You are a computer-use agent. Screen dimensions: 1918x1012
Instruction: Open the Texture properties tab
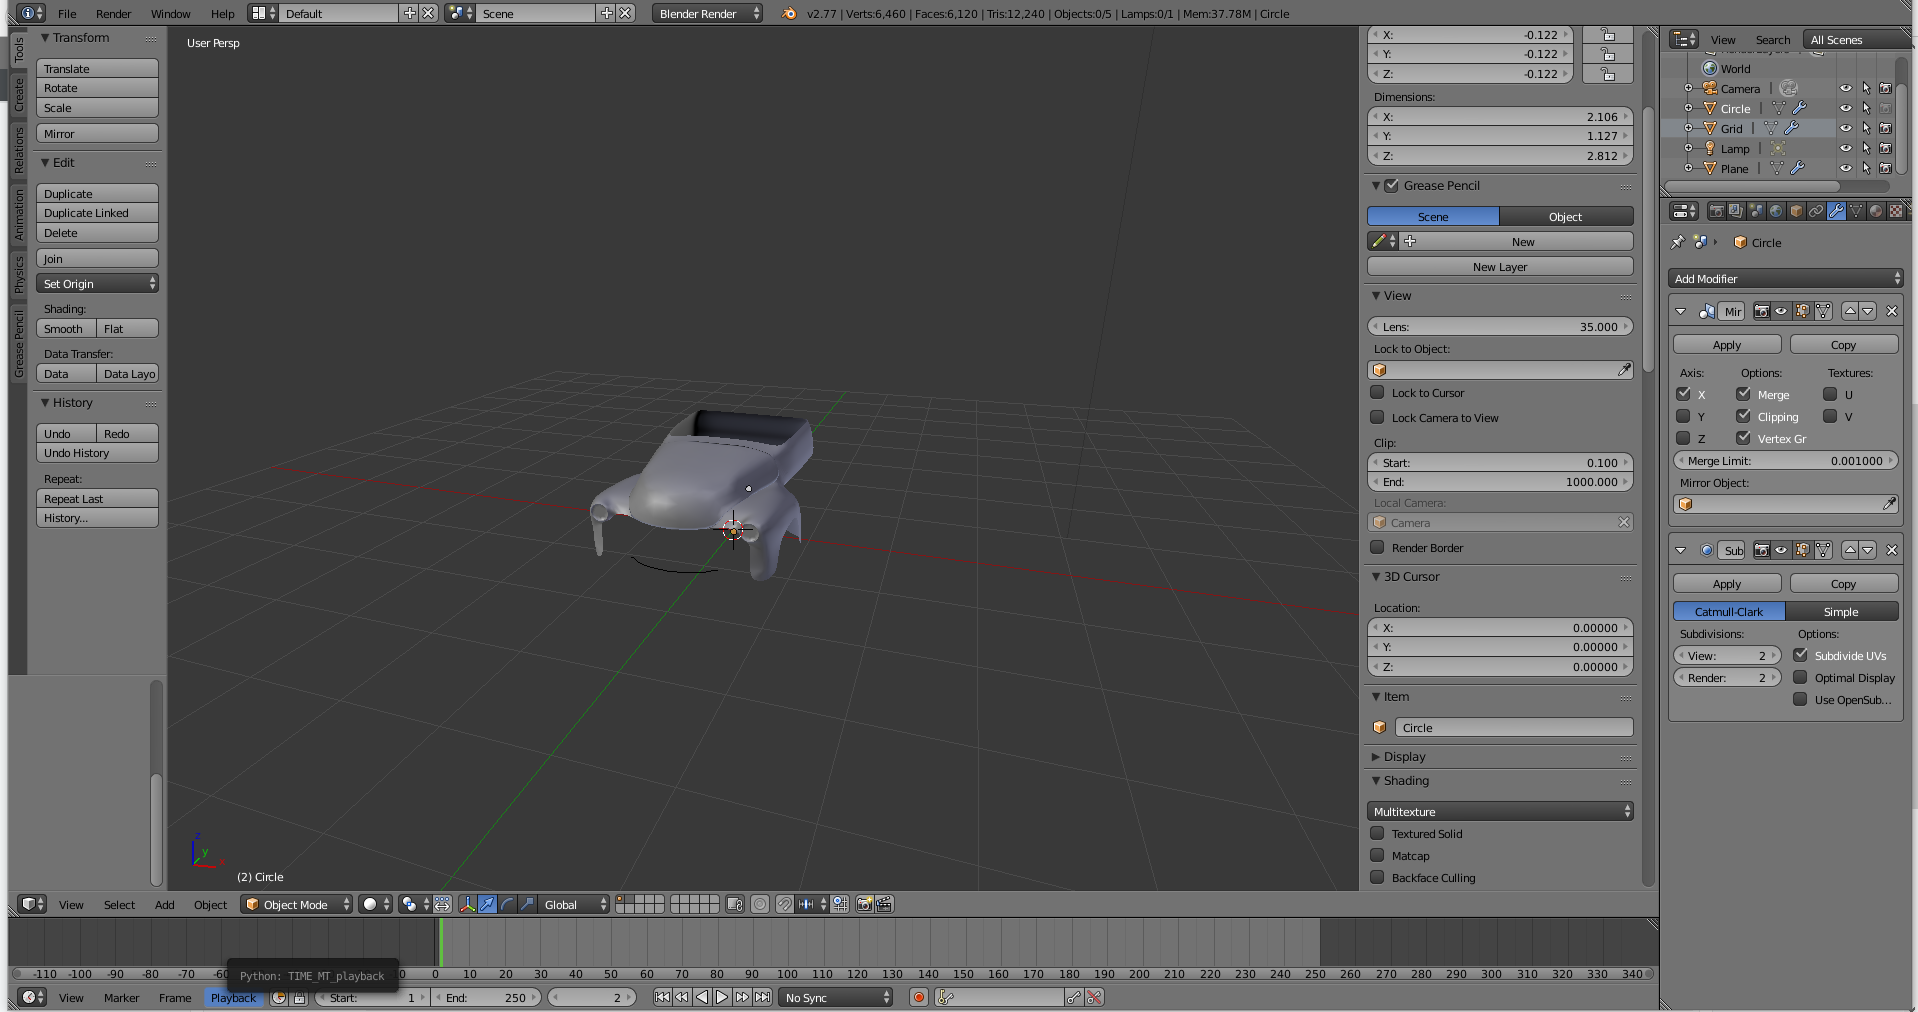tap(1896, 211)
